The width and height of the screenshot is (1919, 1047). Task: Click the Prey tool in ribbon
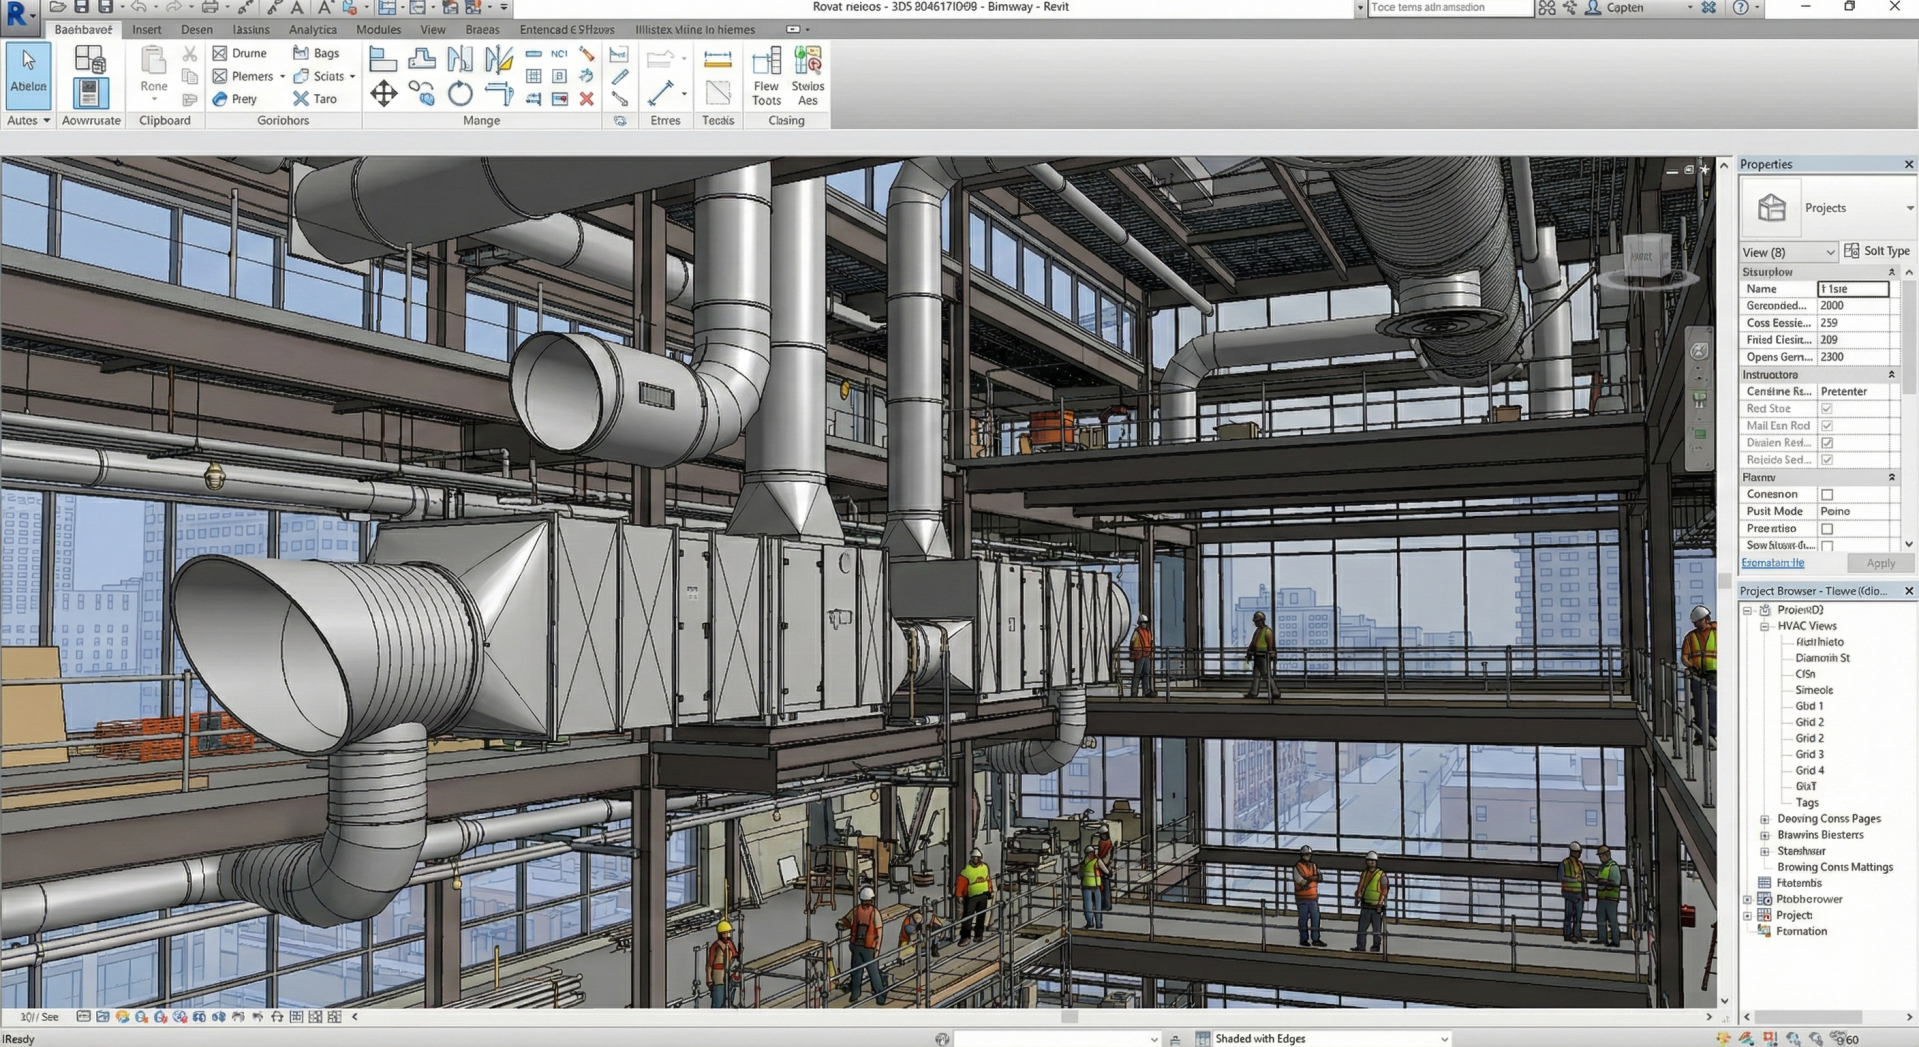click(235, 99)
